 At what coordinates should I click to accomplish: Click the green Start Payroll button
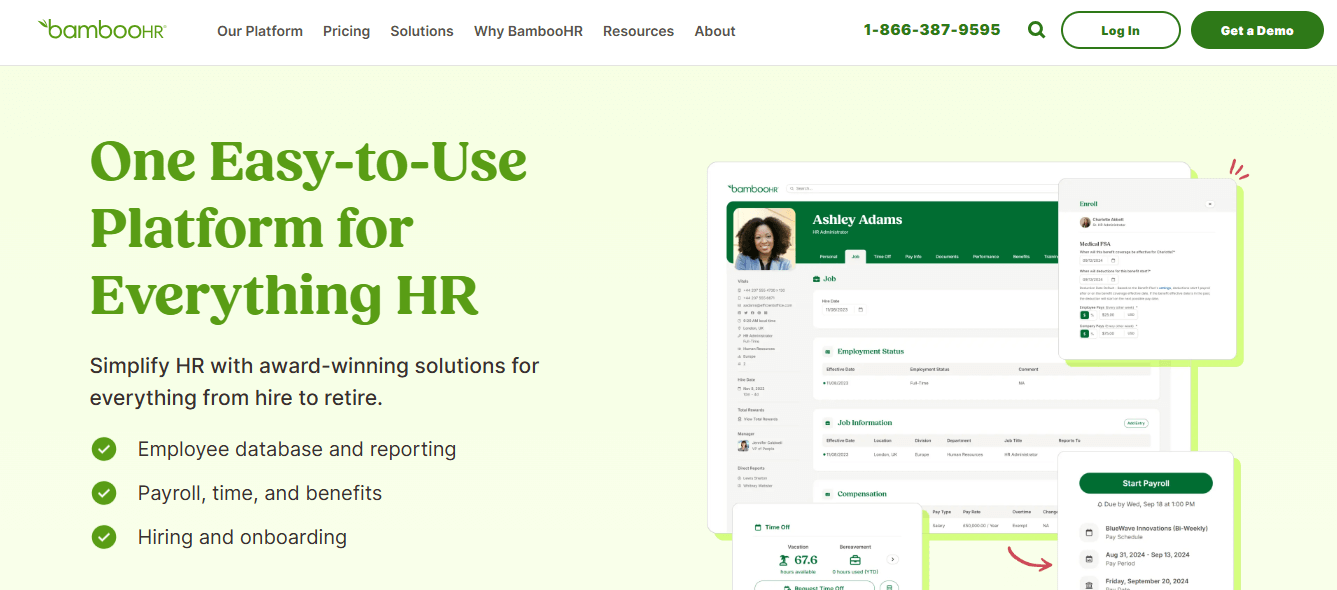point(1146,483)
